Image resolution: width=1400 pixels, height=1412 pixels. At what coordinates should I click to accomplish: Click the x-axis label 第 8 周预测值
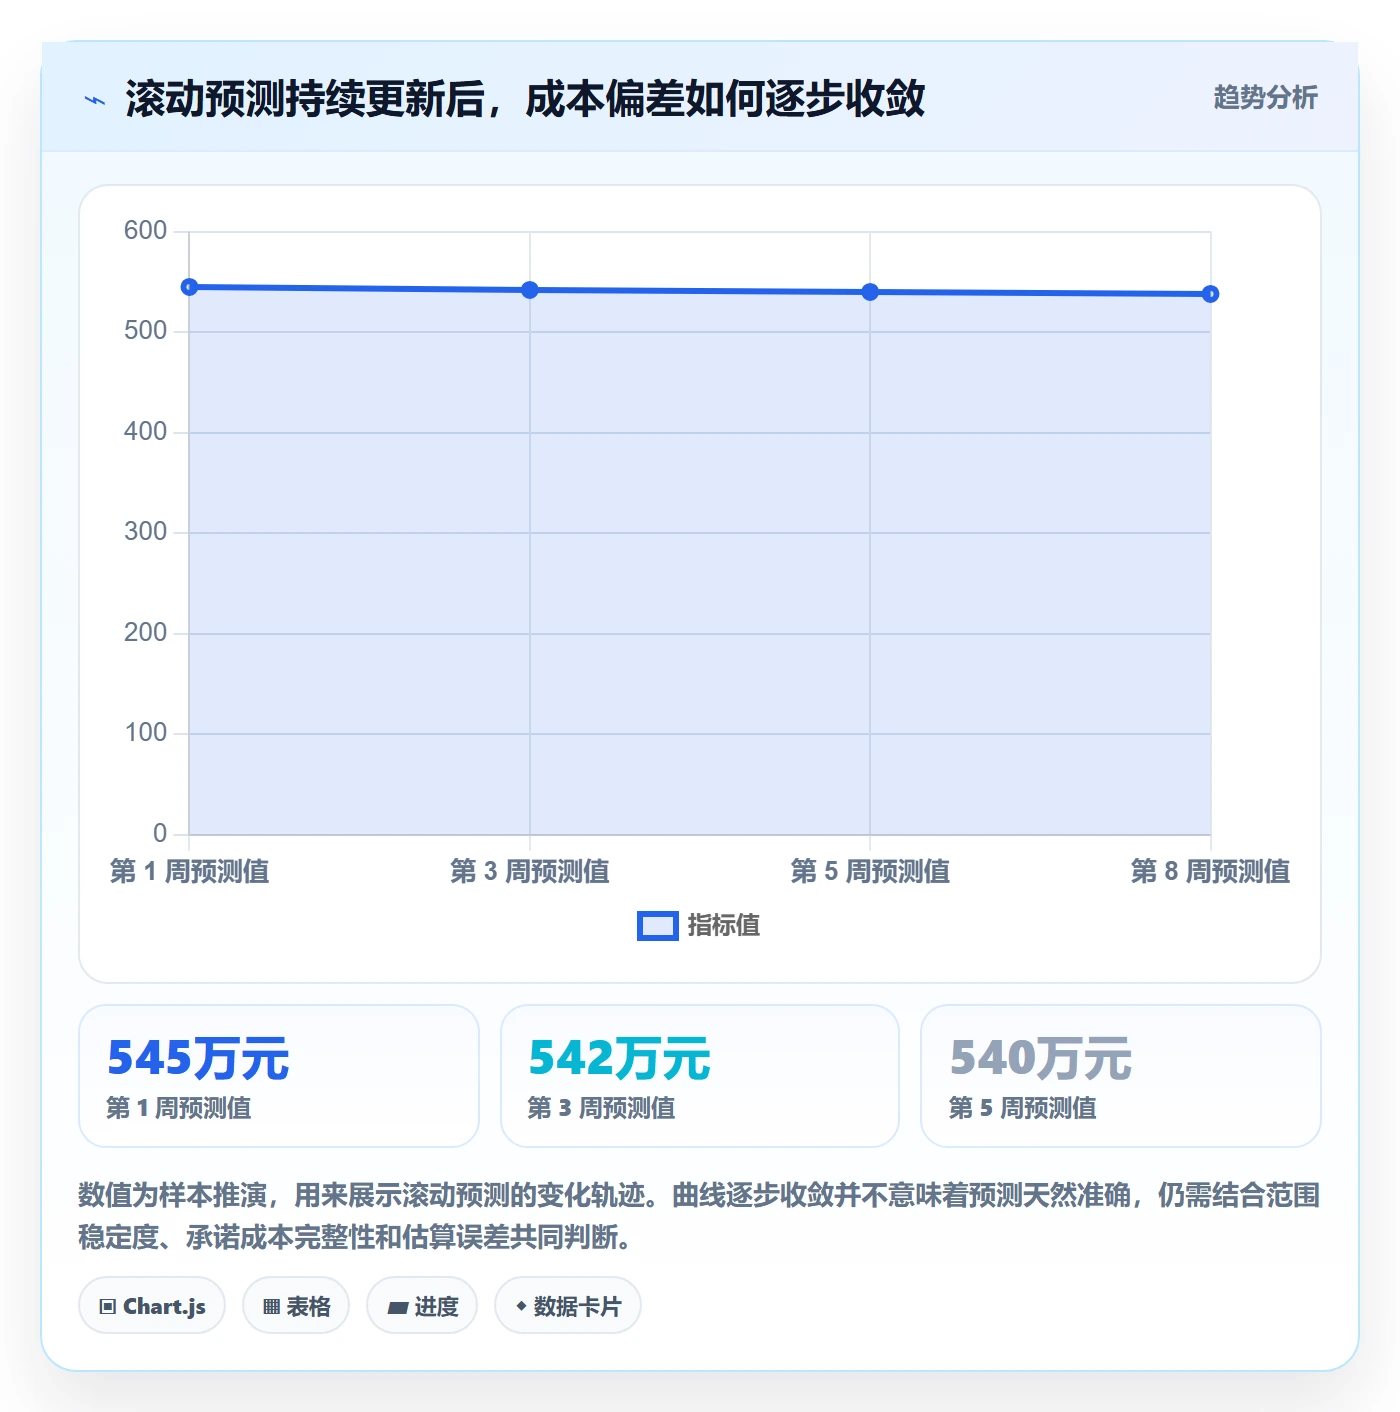(1211, 872)
